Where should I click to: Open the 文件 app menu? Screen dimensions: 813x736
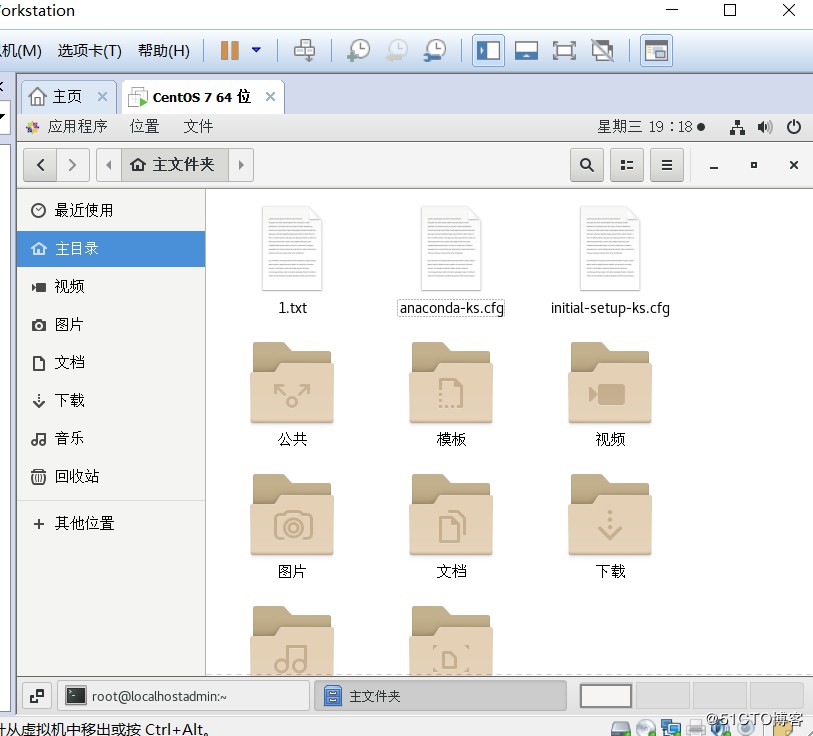198,127
